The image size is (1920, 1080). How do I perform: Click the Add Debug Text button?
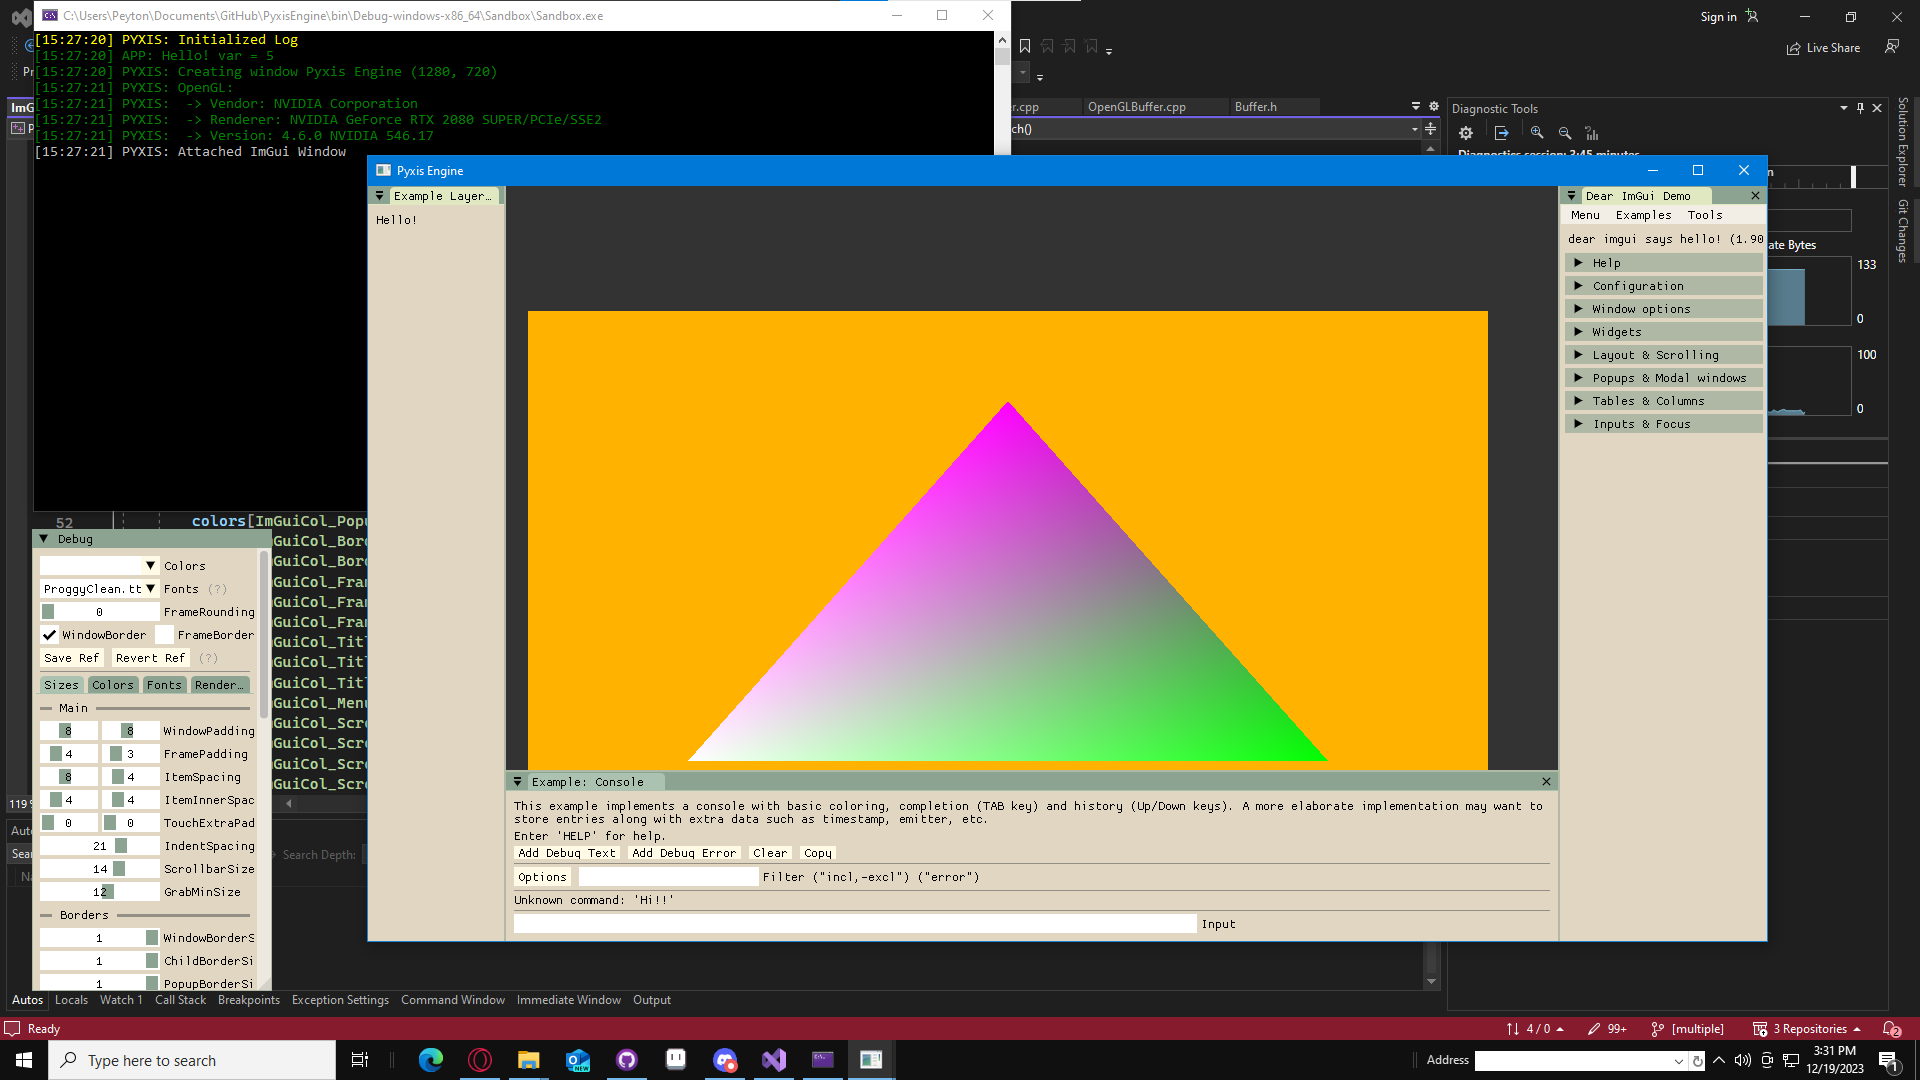click(567, 853)
